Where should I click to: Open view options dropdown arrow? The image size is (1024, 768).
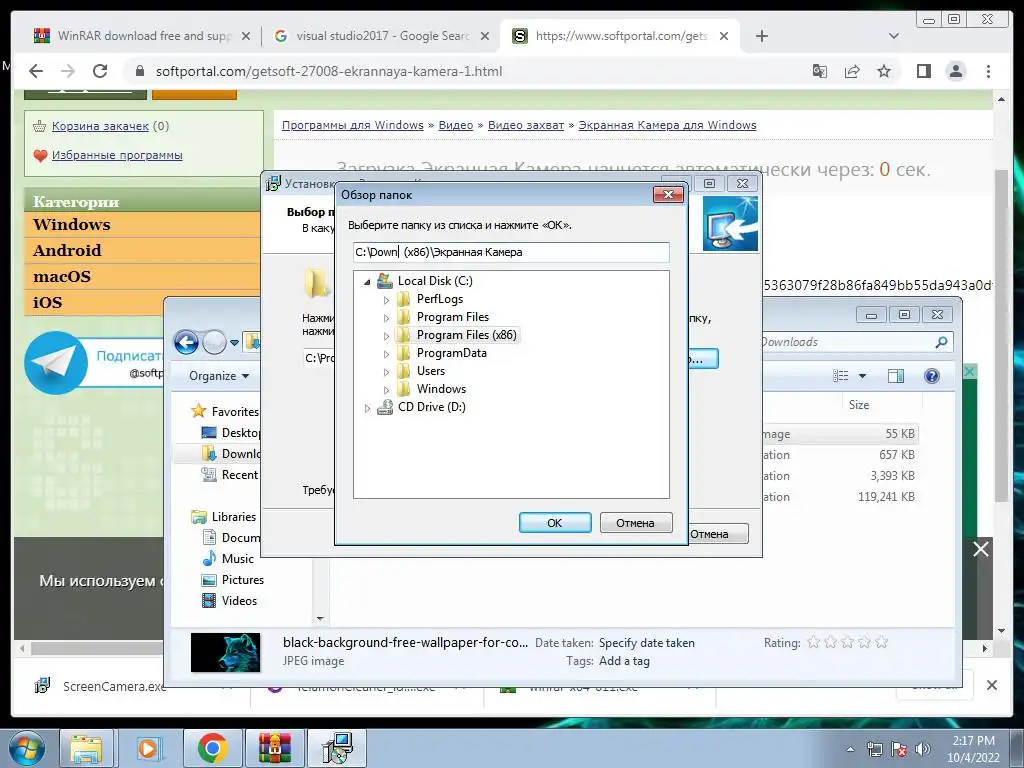pos(862,376)
